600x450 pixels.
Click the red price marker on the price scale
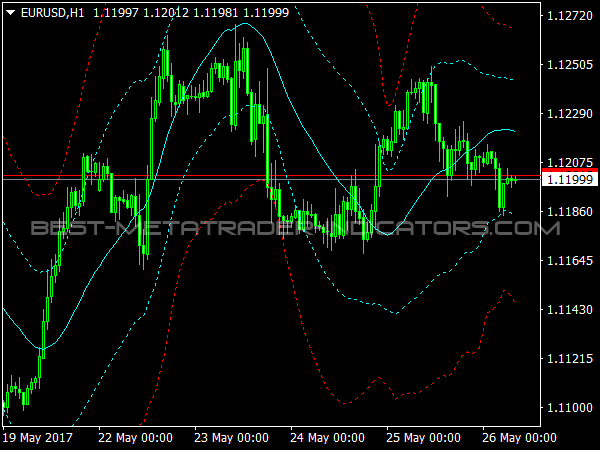[x=570, y=170]
